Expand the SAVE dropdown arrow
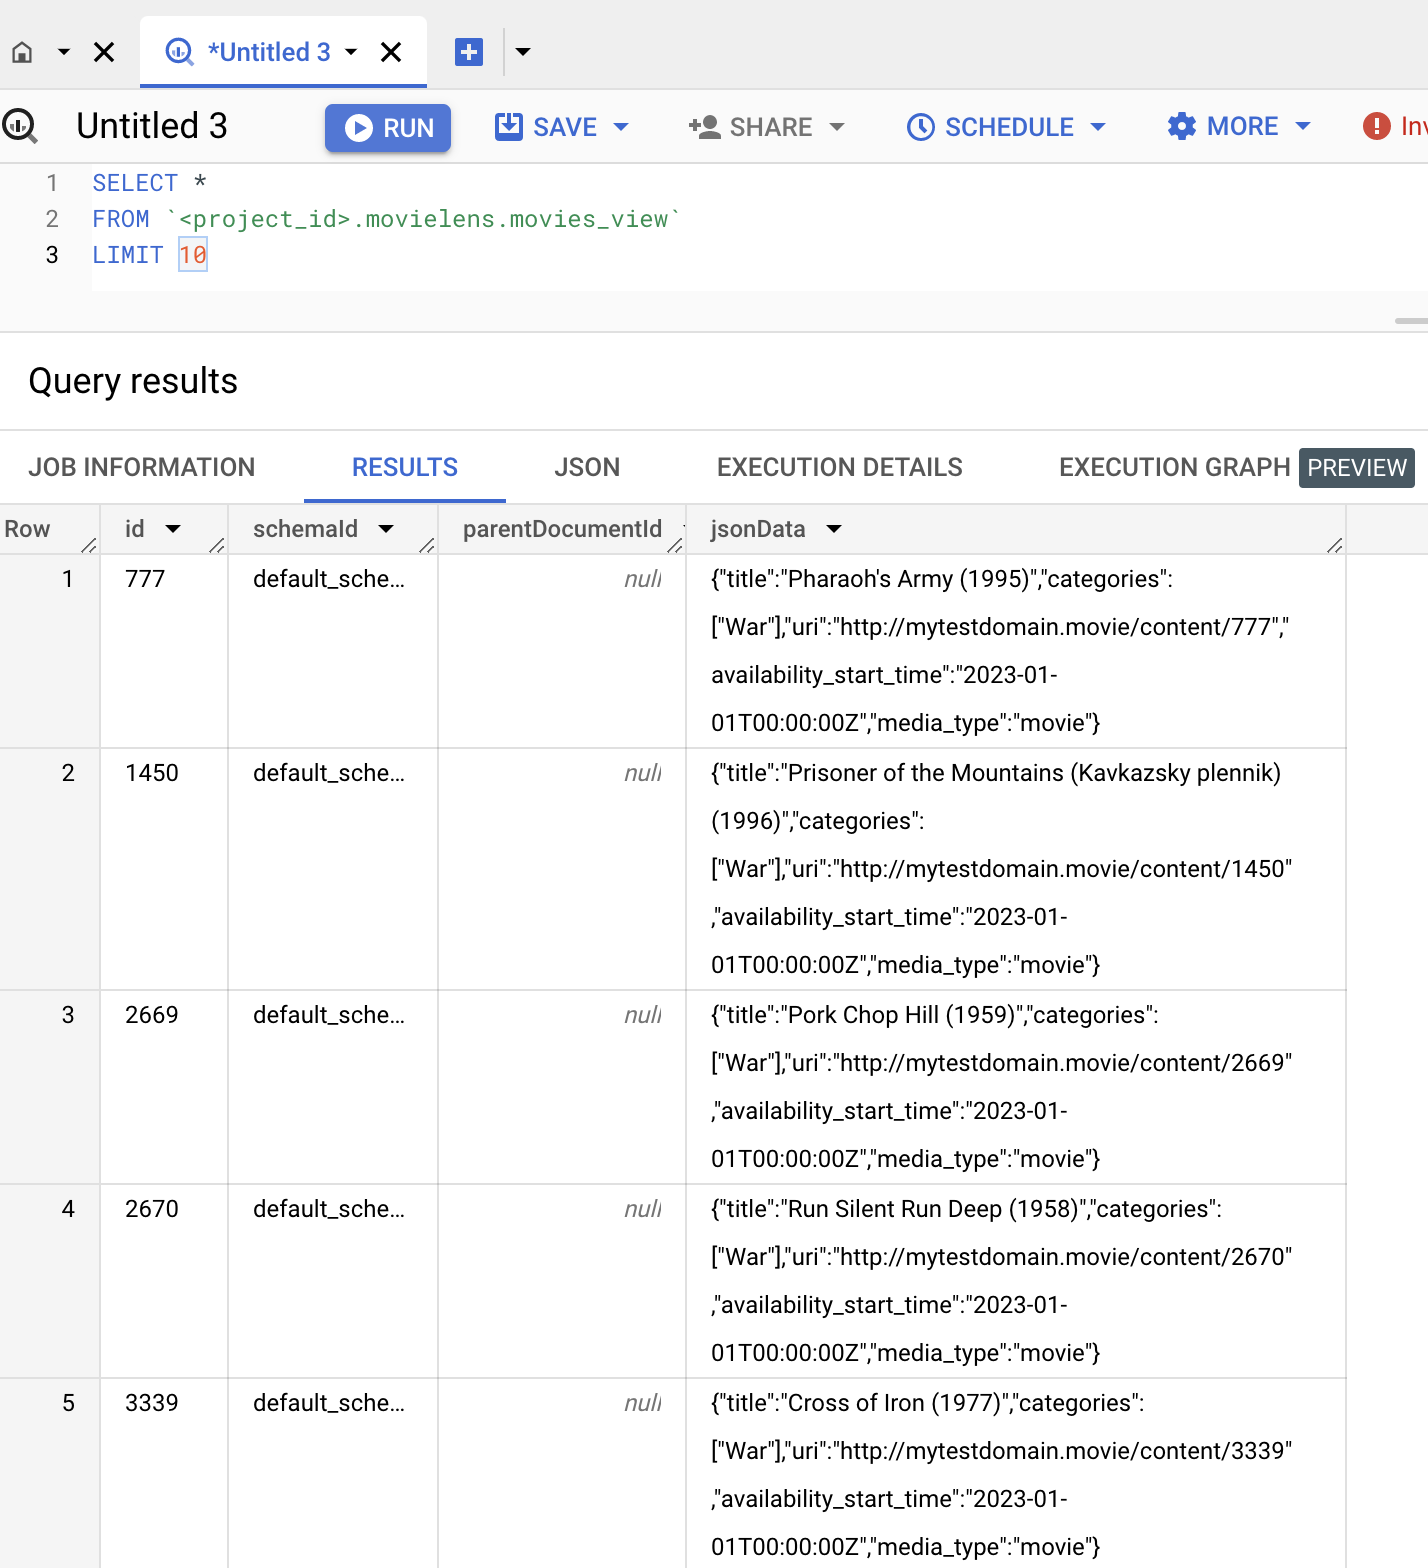This screenshot has width=1428, height=1568. (x=621, y=127)
